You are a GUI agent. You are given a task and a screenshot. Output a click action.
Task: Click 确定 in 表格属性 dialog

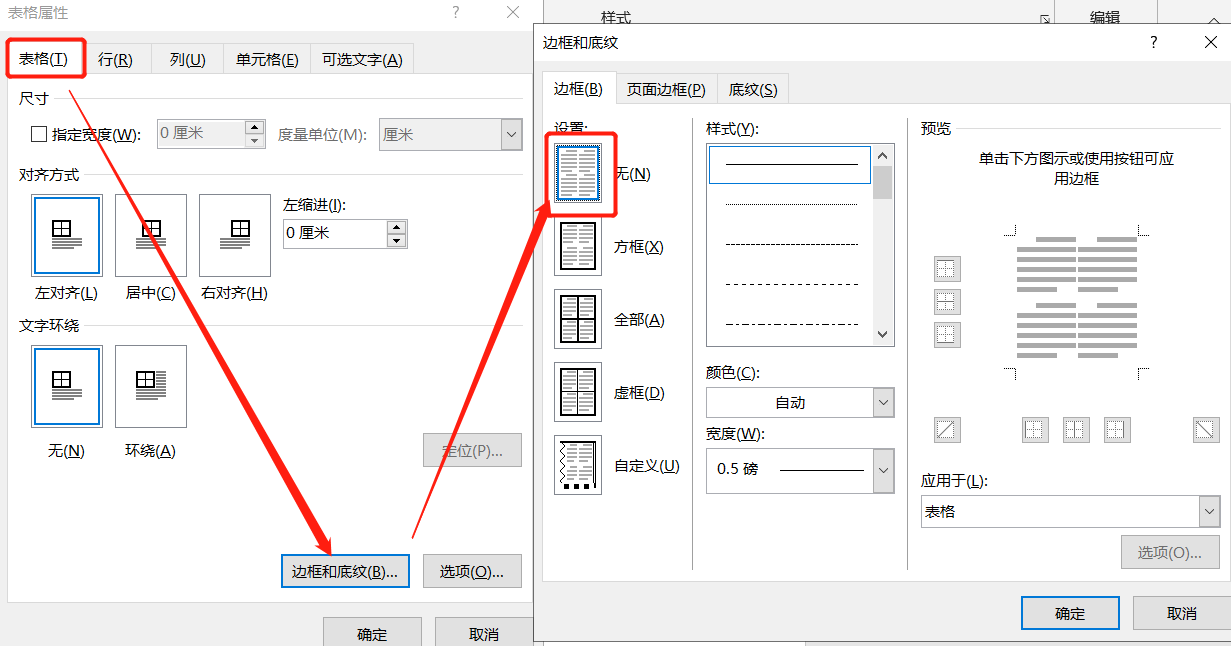(x=372, y=633)
